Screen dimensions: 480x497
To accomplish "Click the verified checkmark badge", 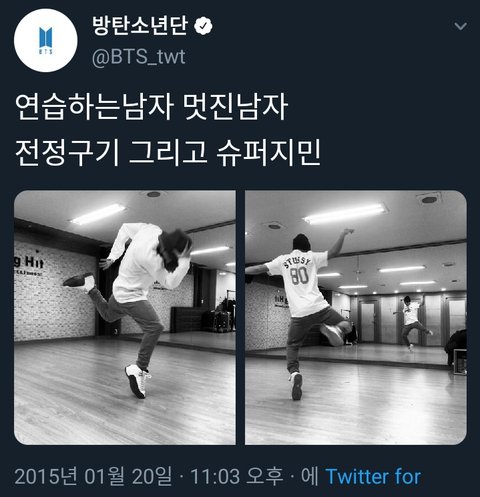I will point(203,26).
